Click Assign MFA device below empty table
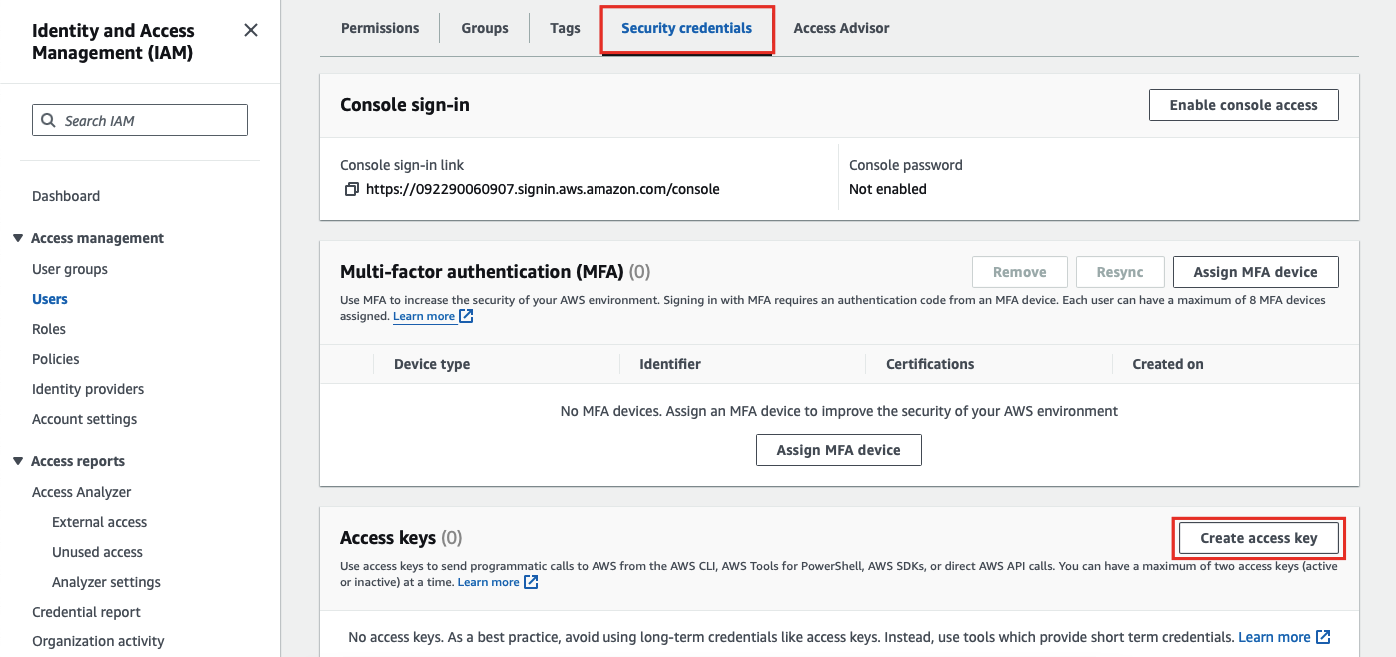Image resolution: width=1396 pixels, height=657 pixels. pyautogui.click(x=839, y=450)
